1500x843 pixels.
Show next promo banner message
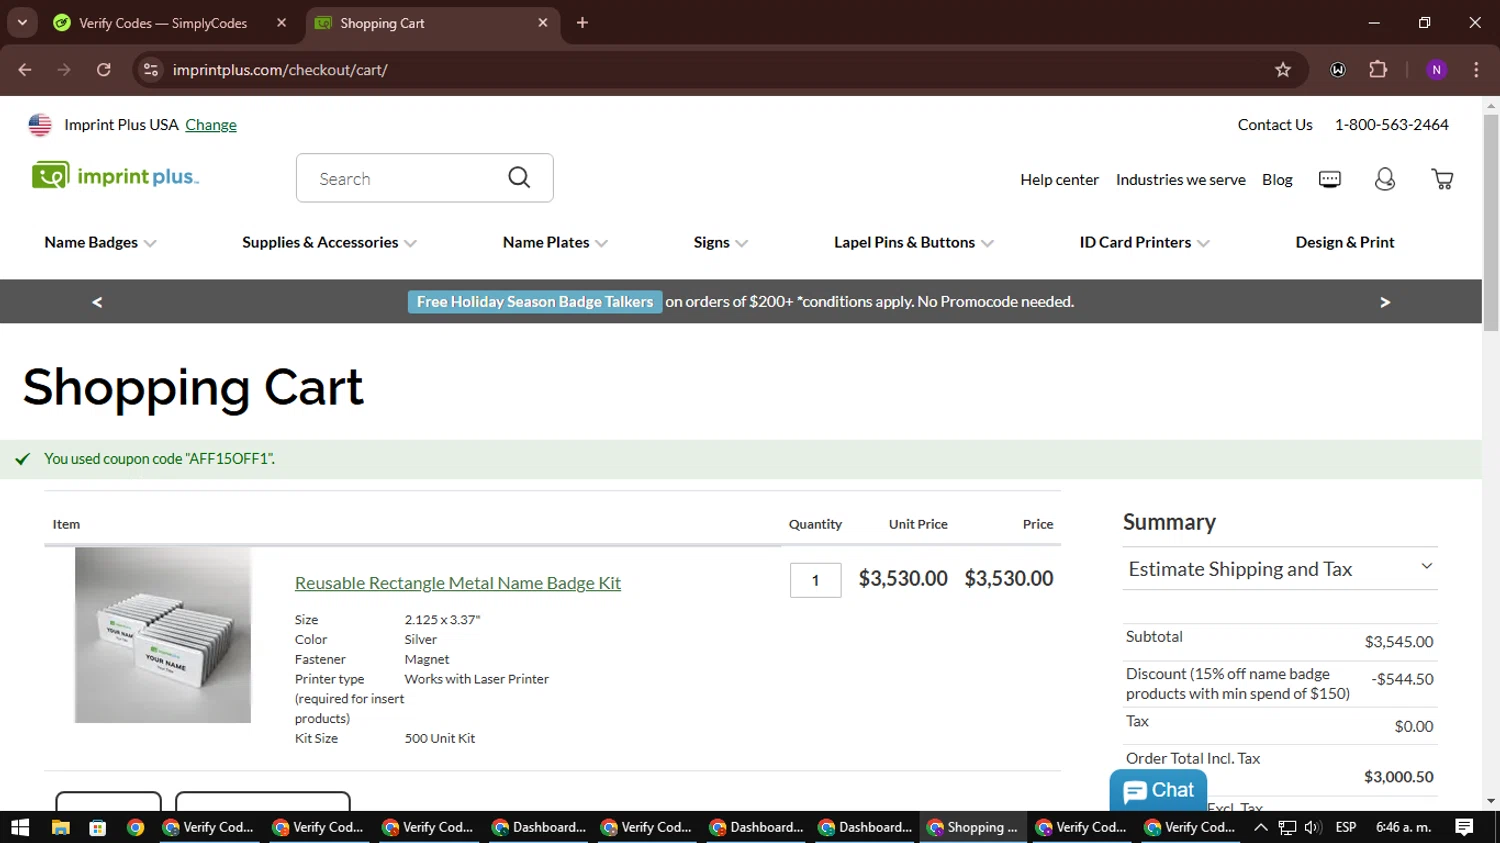point(1385,302)
